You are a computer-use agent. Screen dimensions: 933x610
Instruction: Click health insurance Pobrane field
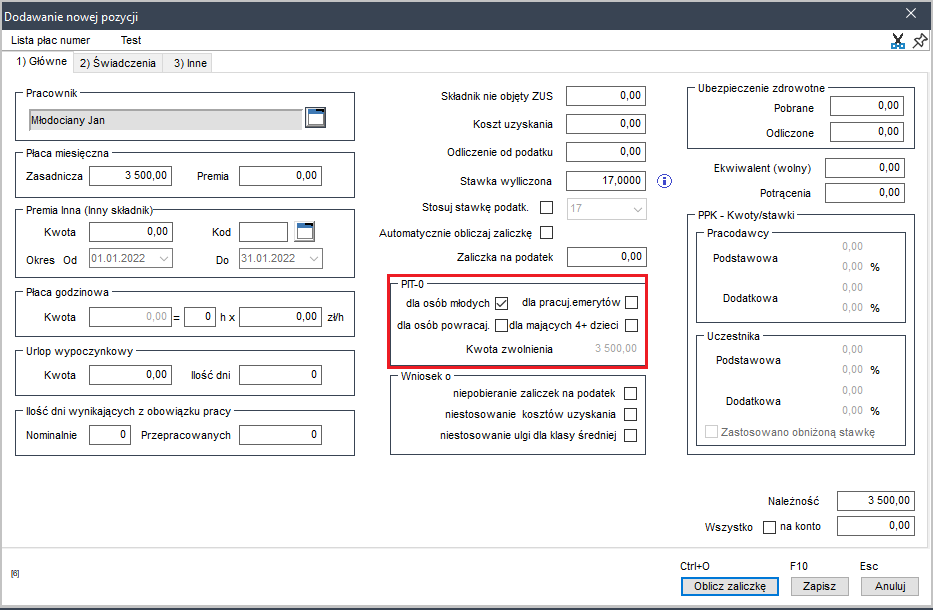click(x=867, y=106)
